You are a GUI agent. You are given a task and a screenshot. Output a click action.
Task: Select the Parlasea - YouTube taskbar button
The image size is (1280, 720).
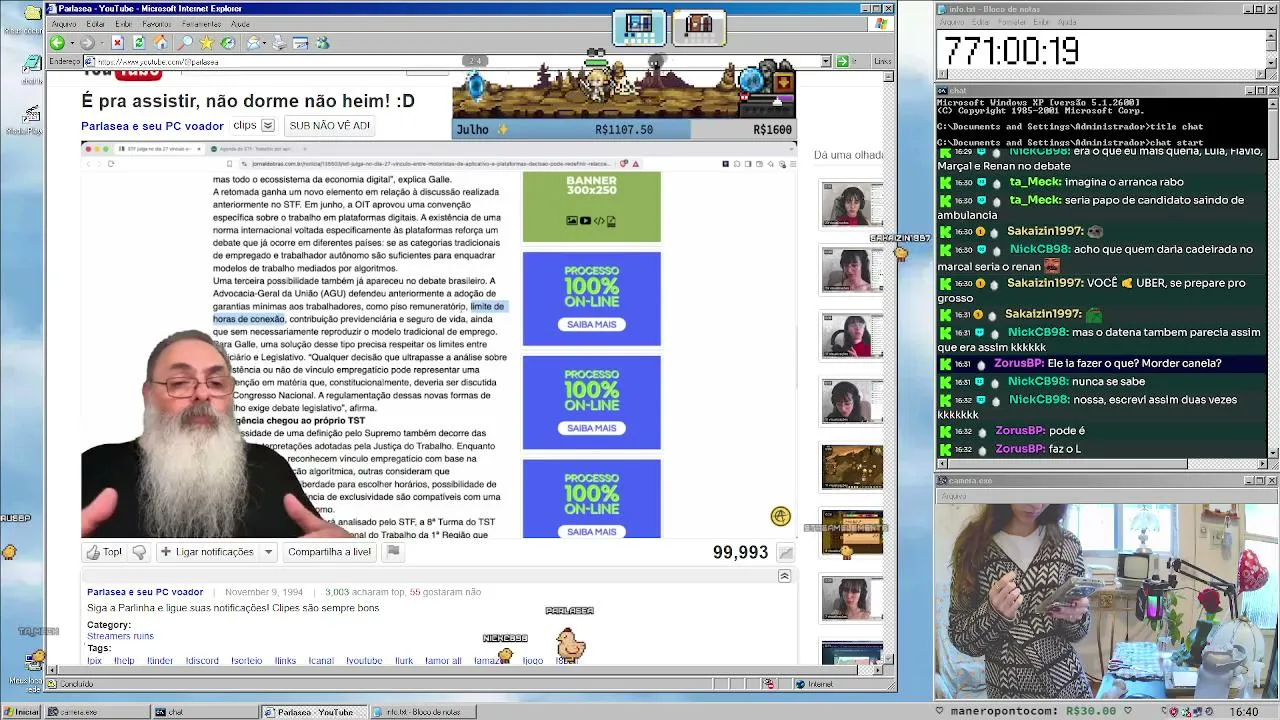point(314,712)
